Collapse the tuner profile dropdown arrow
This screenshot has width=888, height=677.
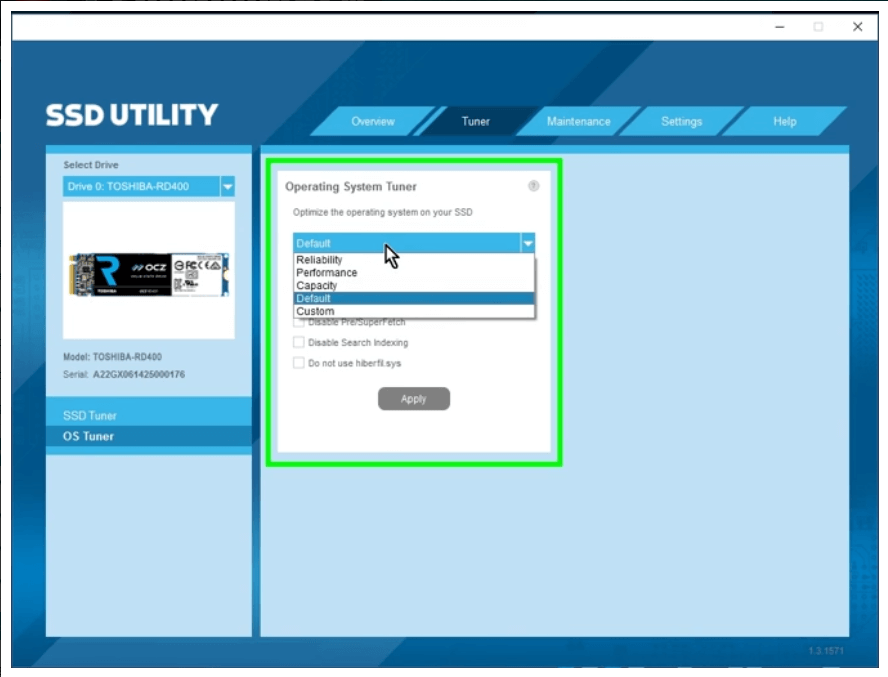(528, 243)
